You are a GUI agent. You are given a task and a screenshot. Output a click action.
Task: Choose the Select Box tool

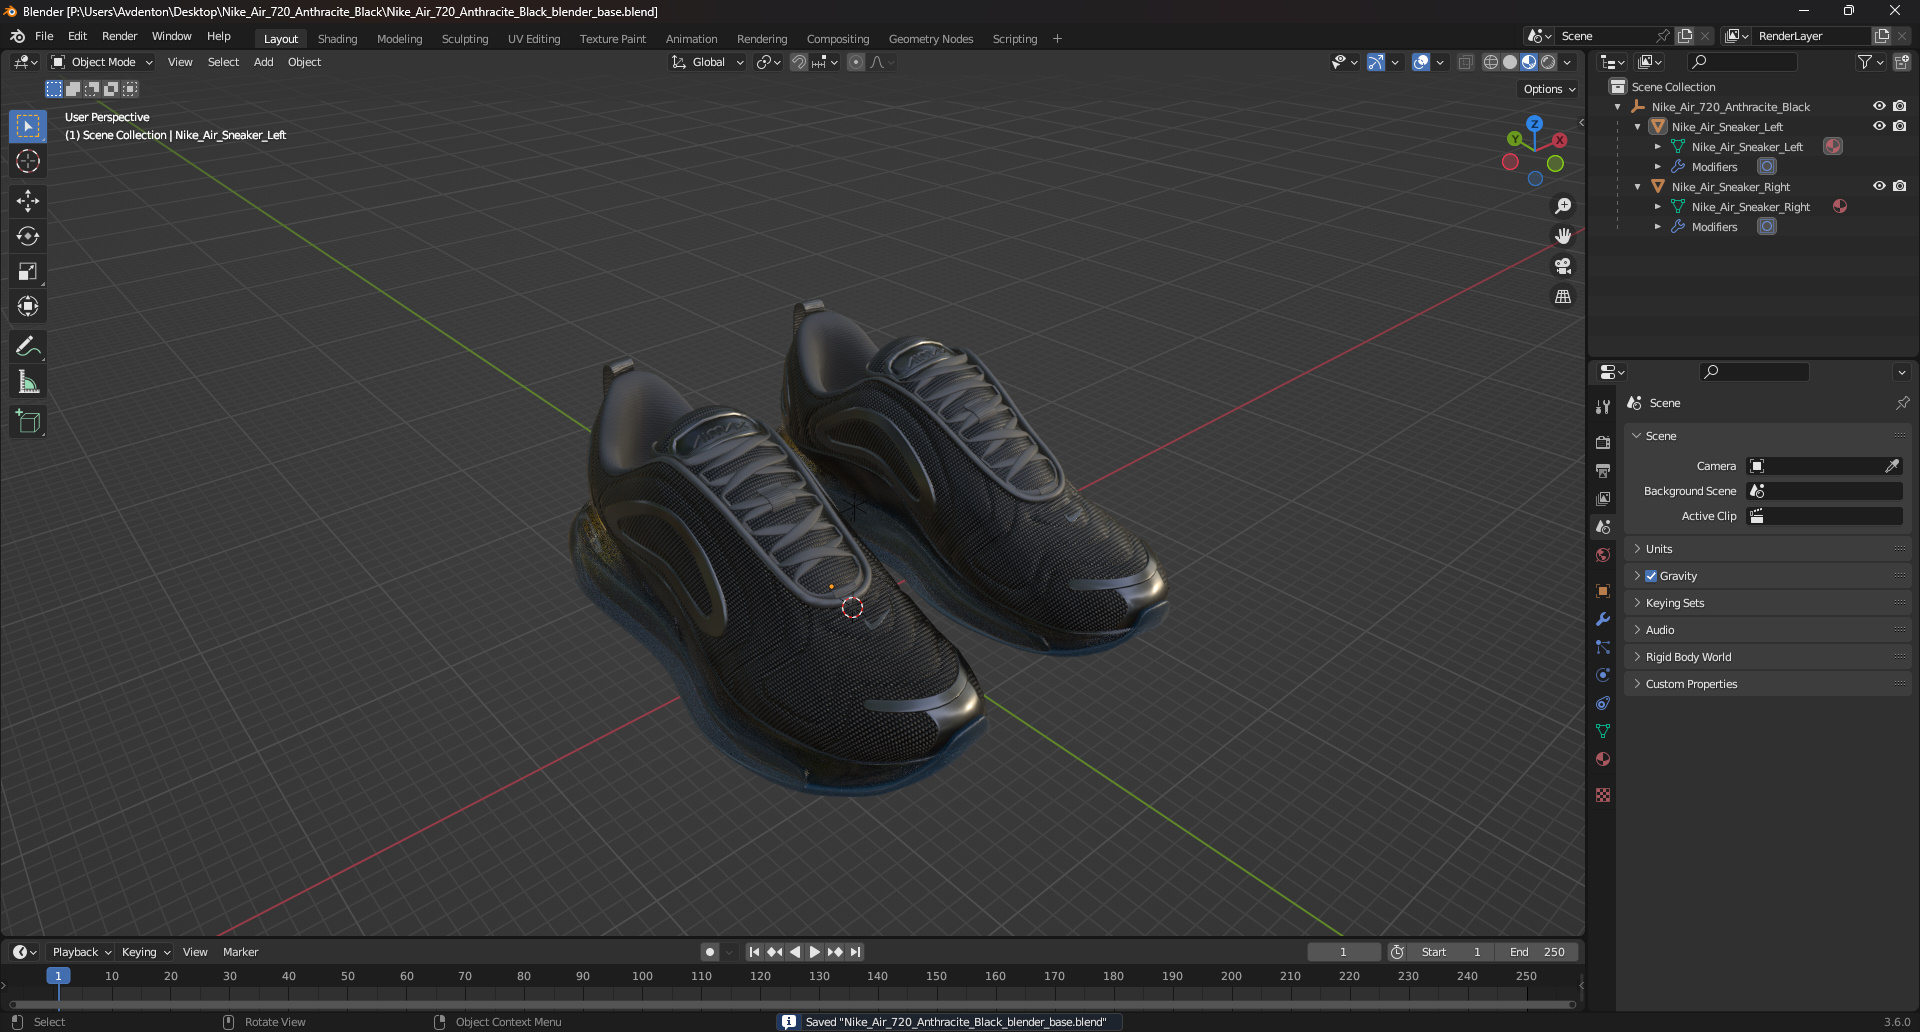point(28,126)
